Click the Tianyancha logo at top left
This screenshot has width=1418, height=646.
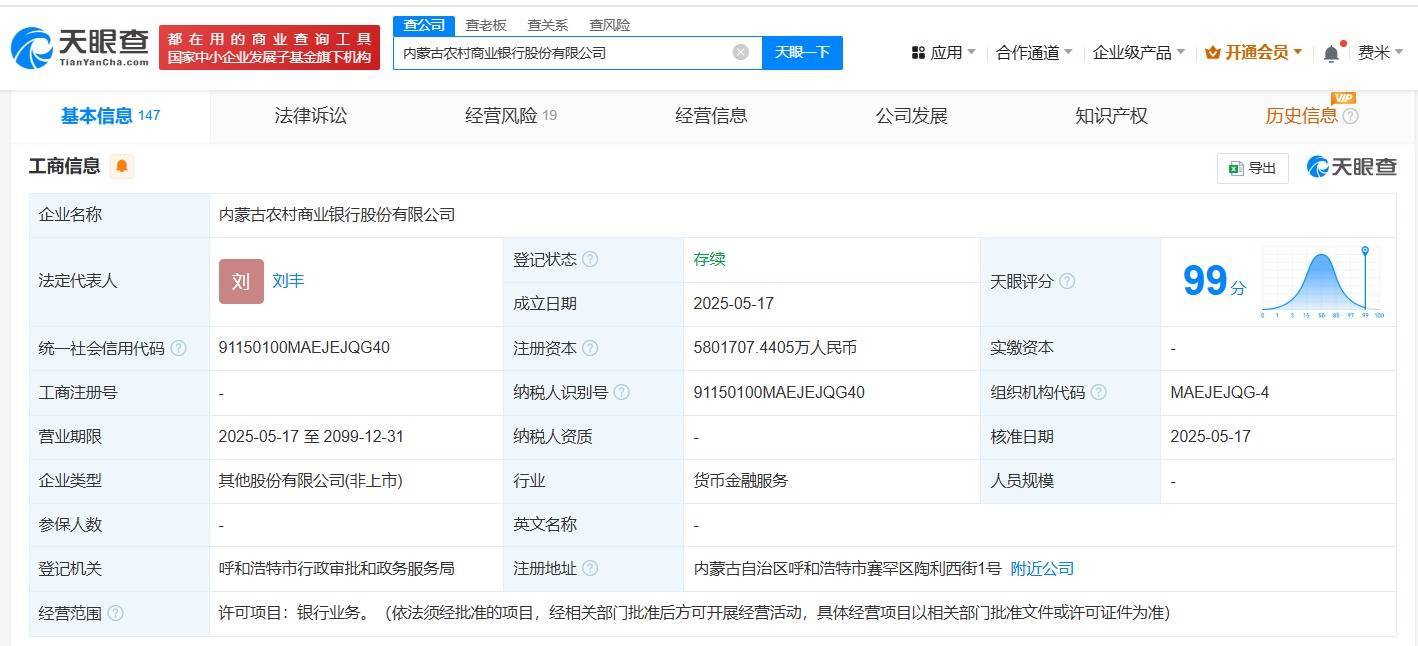pos(80,46)
